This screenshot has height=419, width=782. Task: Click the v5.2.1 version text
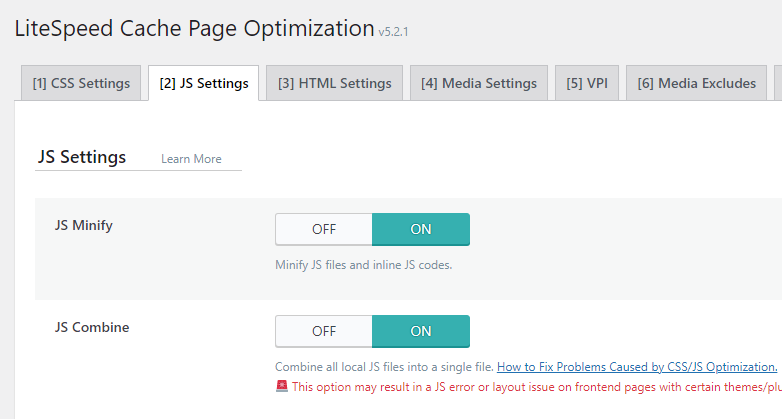(393, 32)
